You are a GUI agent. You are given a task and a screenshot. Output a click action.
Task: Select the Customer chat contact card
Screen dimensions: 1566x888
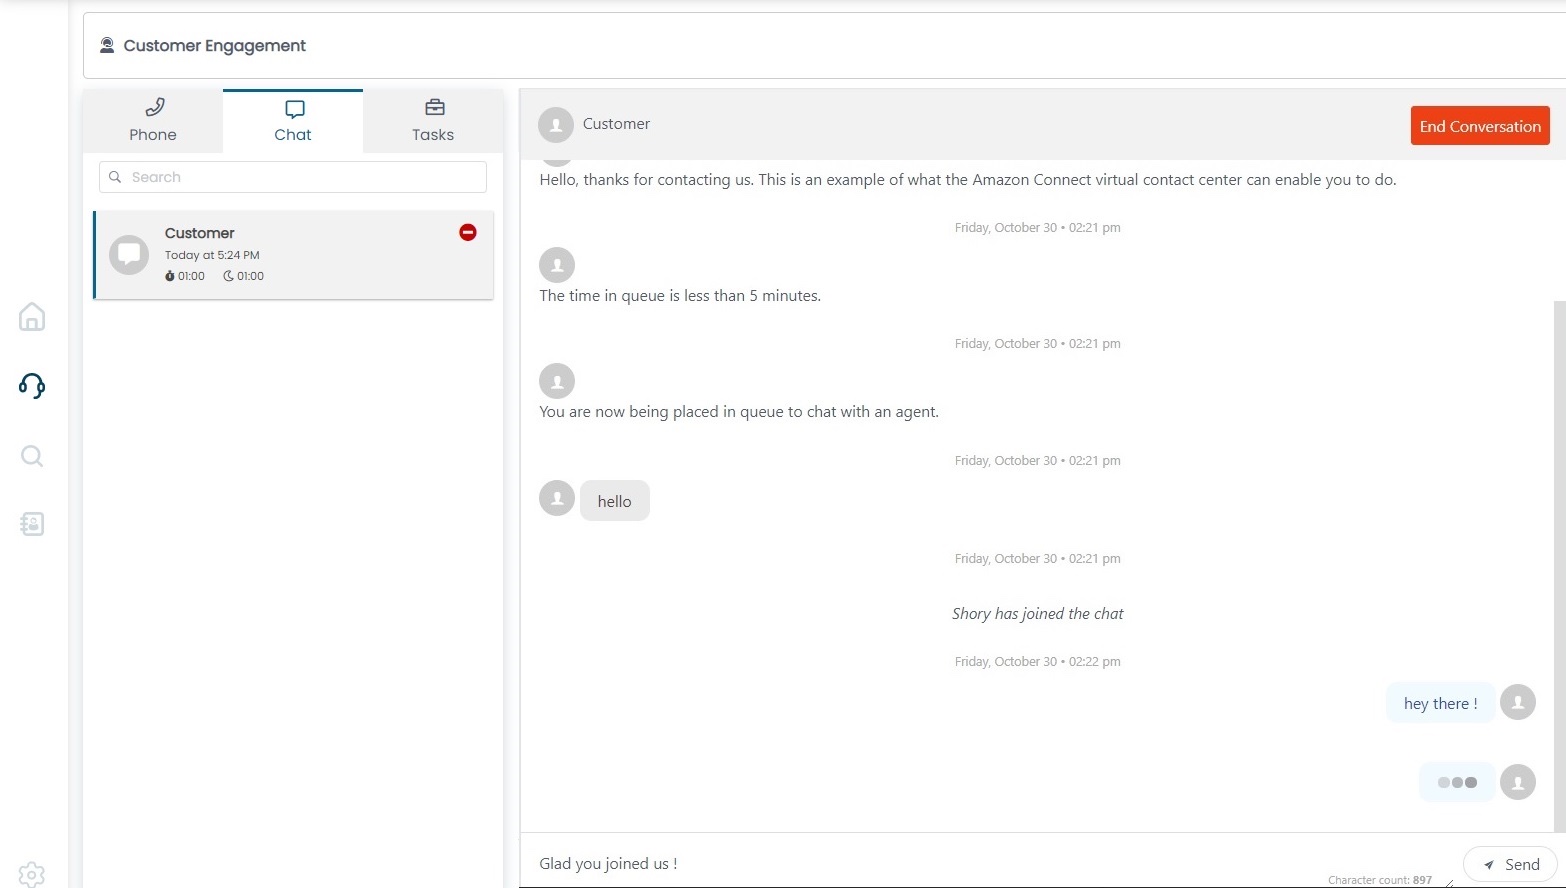coord(293,255)
